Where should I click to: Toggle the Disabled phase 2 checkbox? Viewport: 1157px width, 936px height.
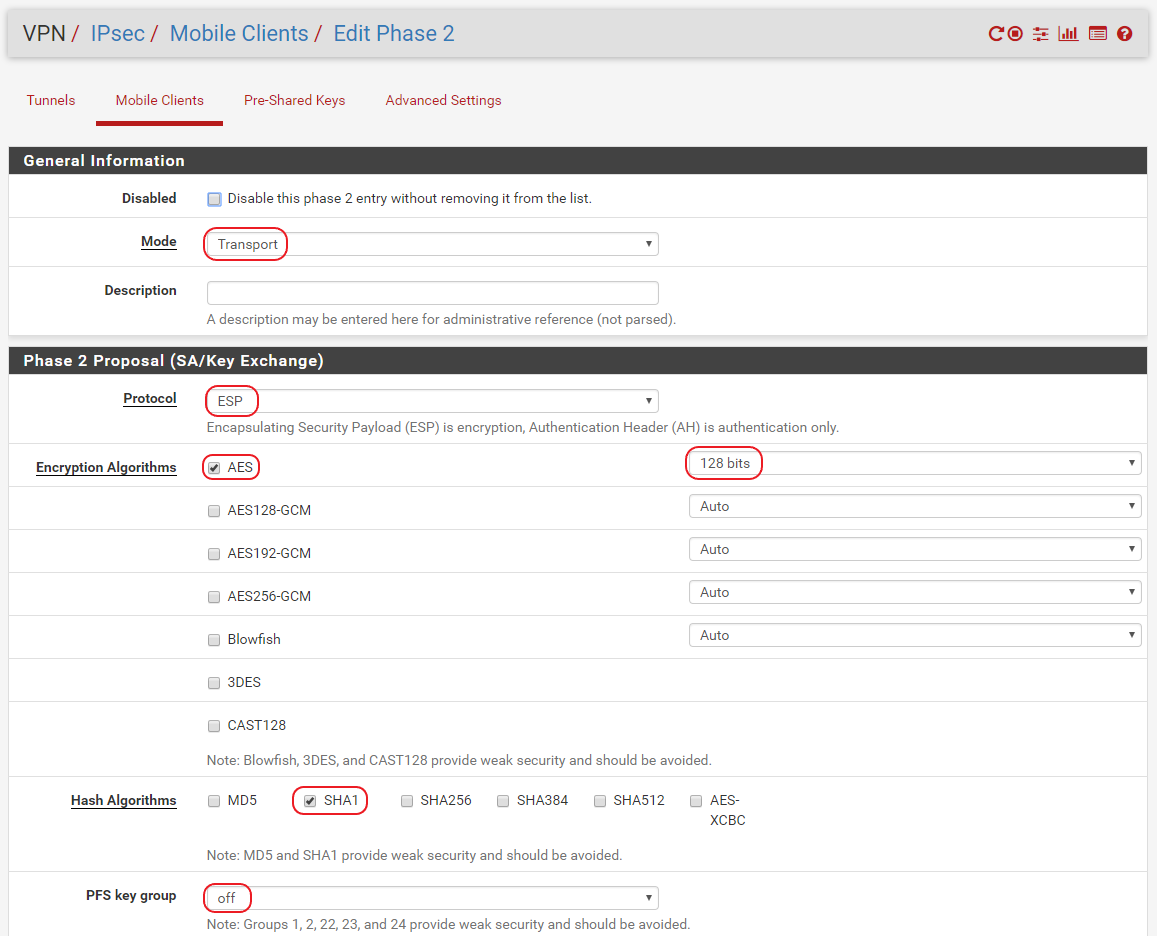point(214,199)
